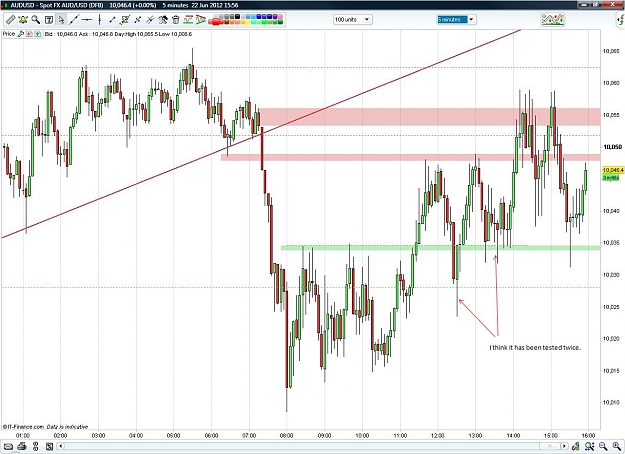
Task: Select the blue arrow drawing tool
Action: 138,20
